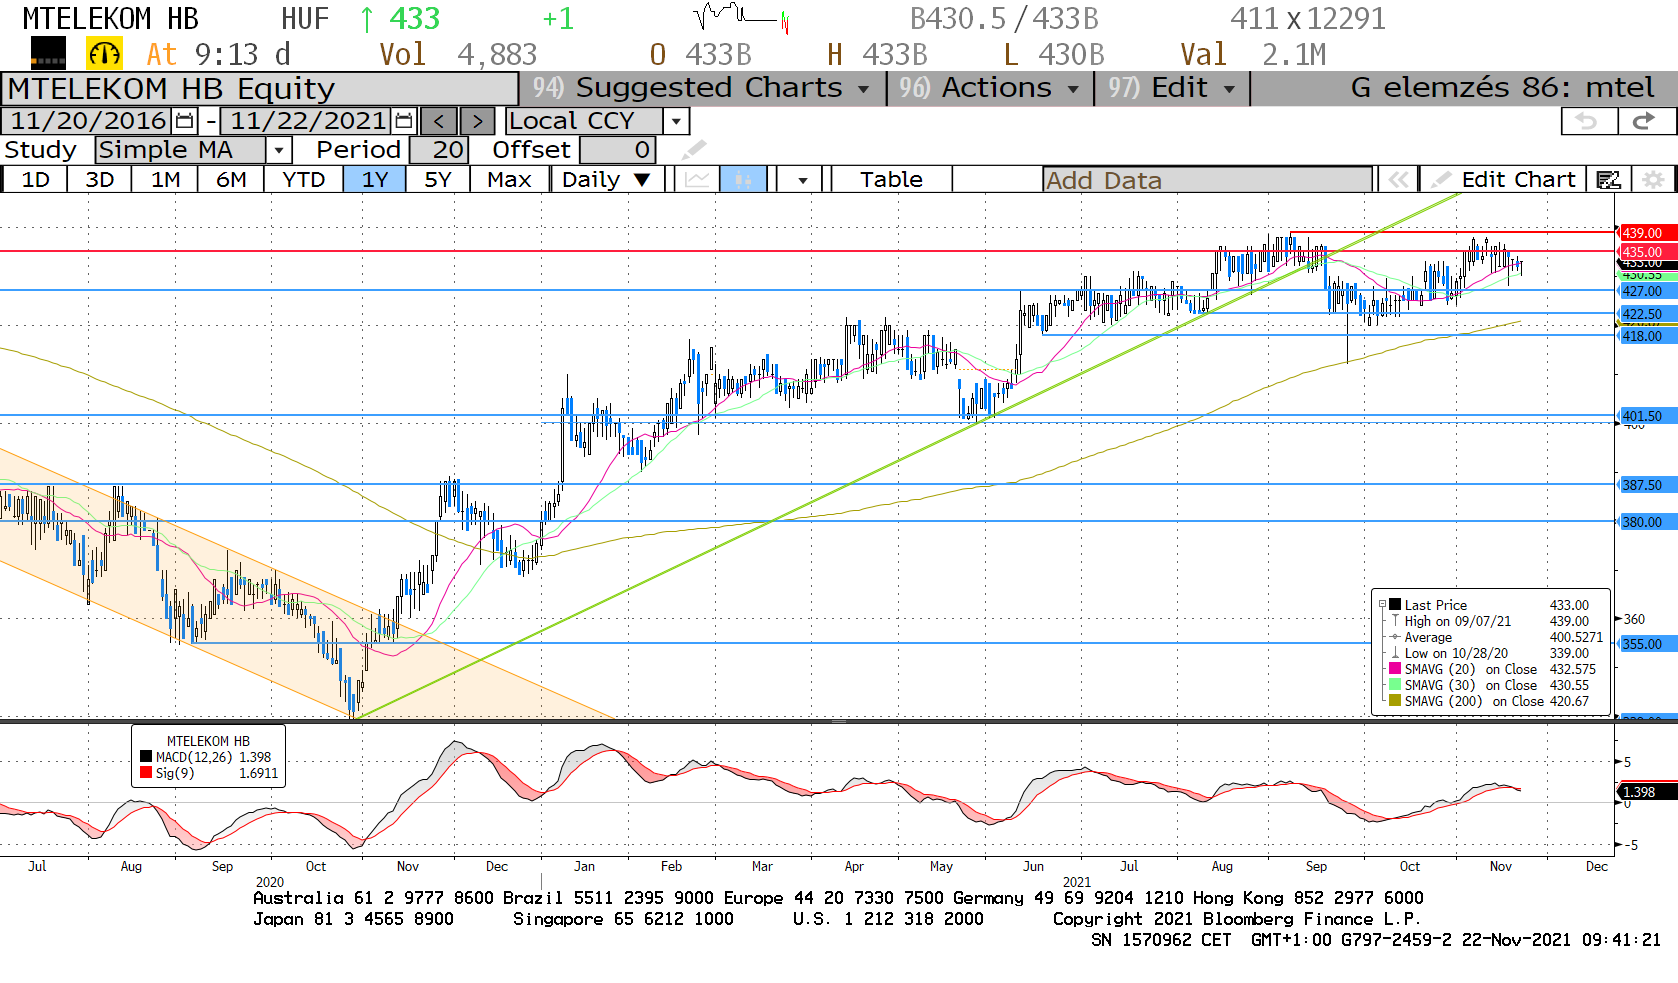This screenshot has height=983, width=1678.
Task: Select the 3D range tab
Action: coord(99,180)
